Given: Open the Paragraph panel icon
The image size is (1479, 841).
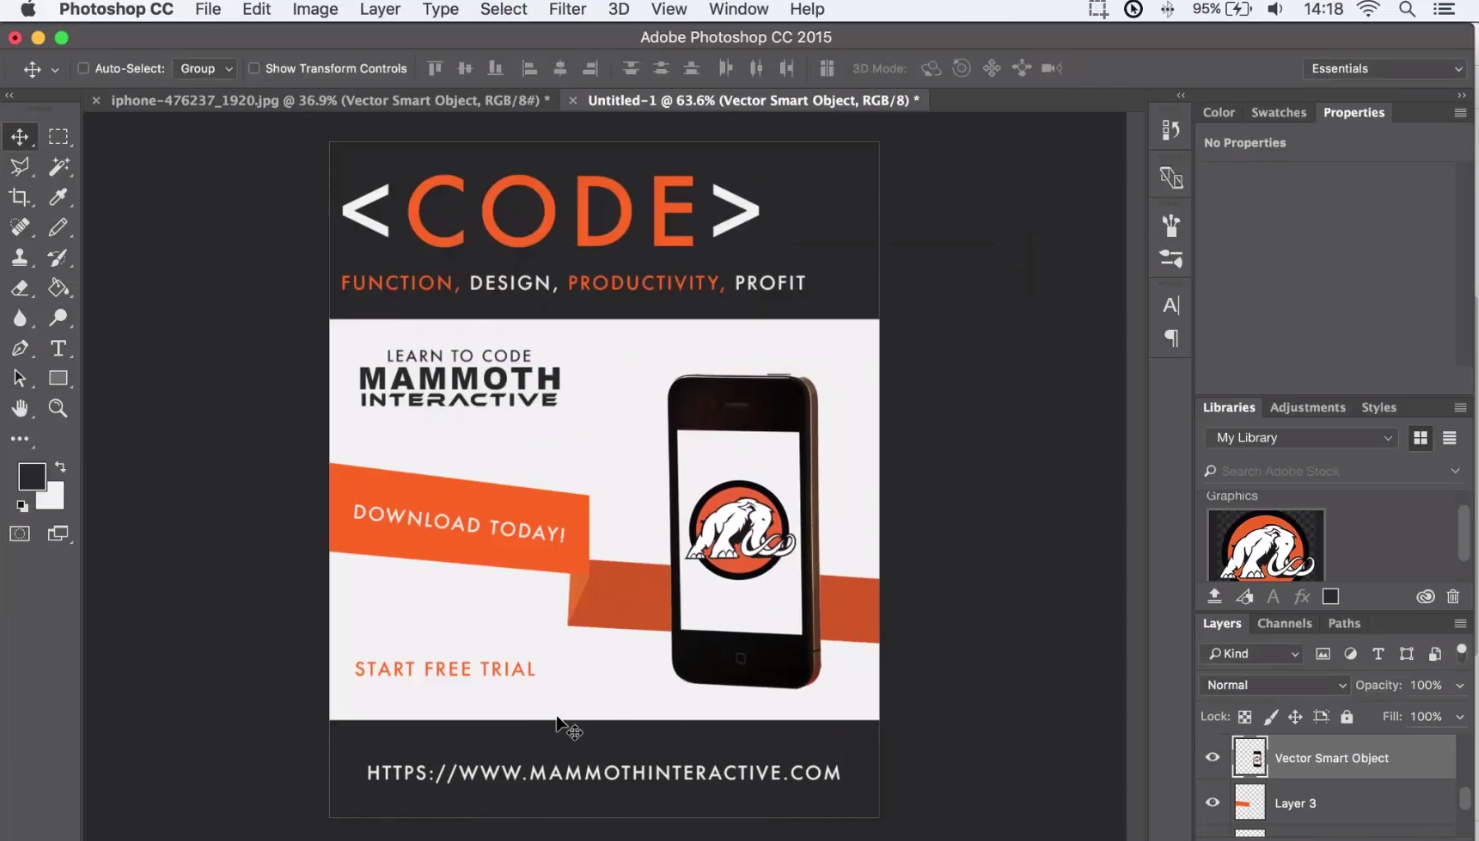Looking at the screenshot, I should click(1171, 338).
